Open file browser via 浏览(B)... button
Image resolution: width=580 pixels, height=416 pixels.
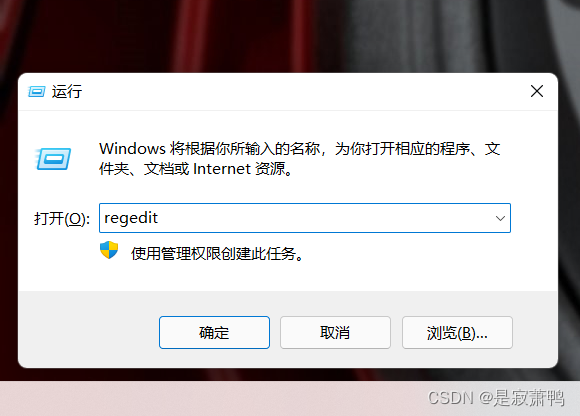(x=457, y=332)
